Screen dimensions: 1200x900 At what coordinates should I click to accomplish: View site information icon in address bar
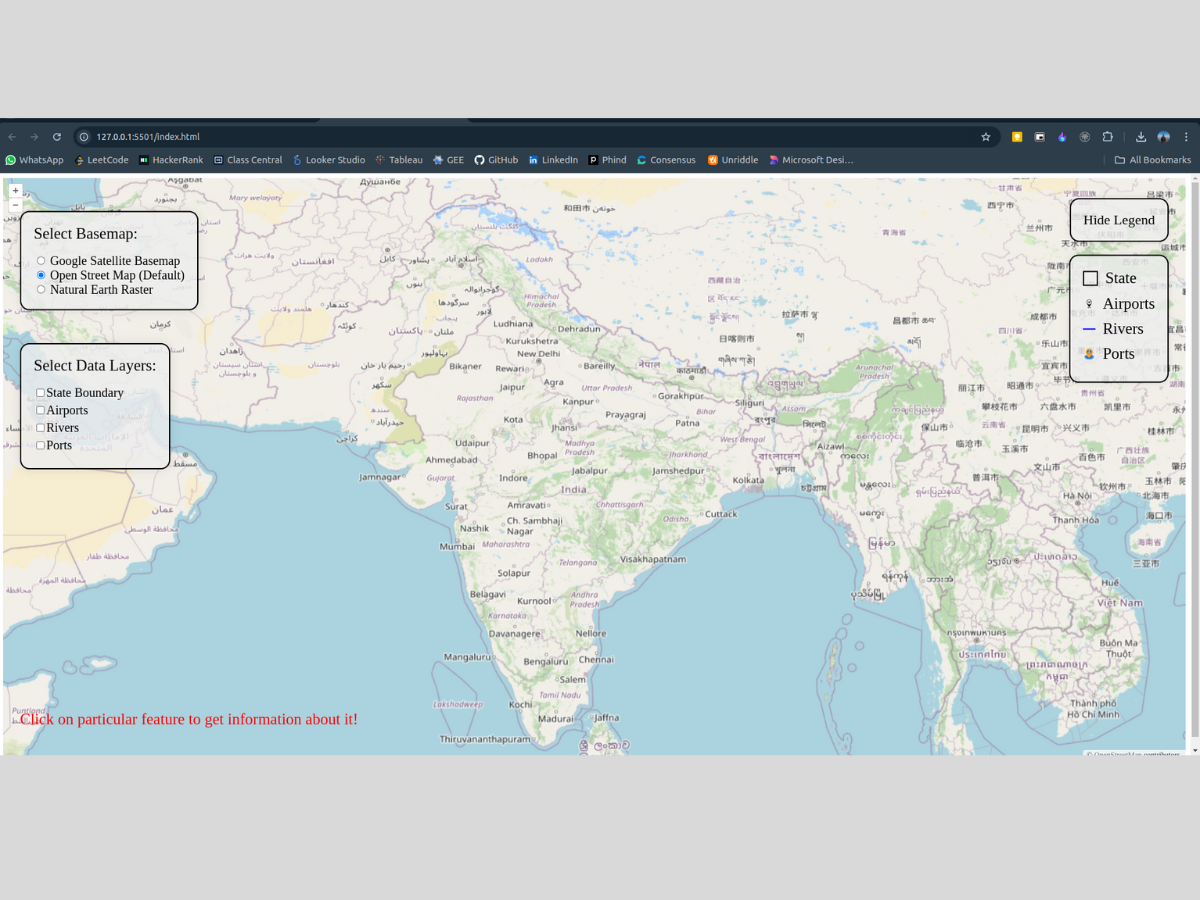85,137
